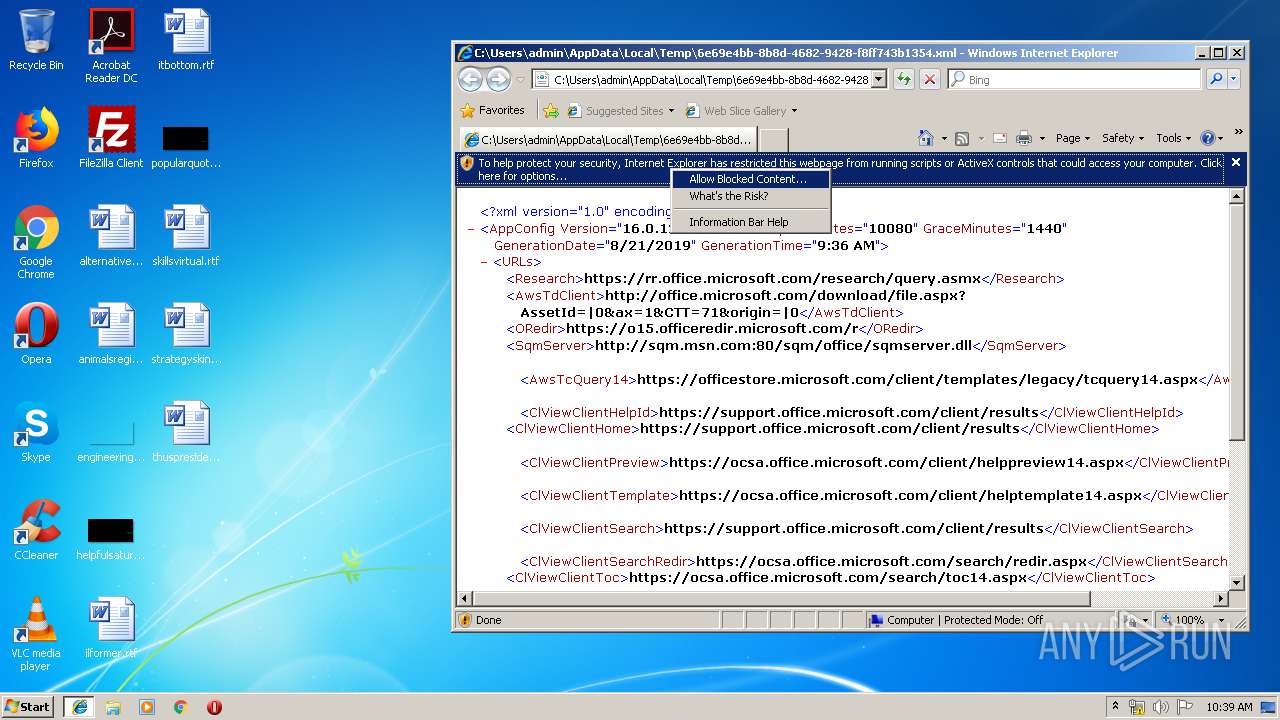Click the vertical scrollbar thumb
This screenshot has height=720, width=1280.
[1236, 322]
